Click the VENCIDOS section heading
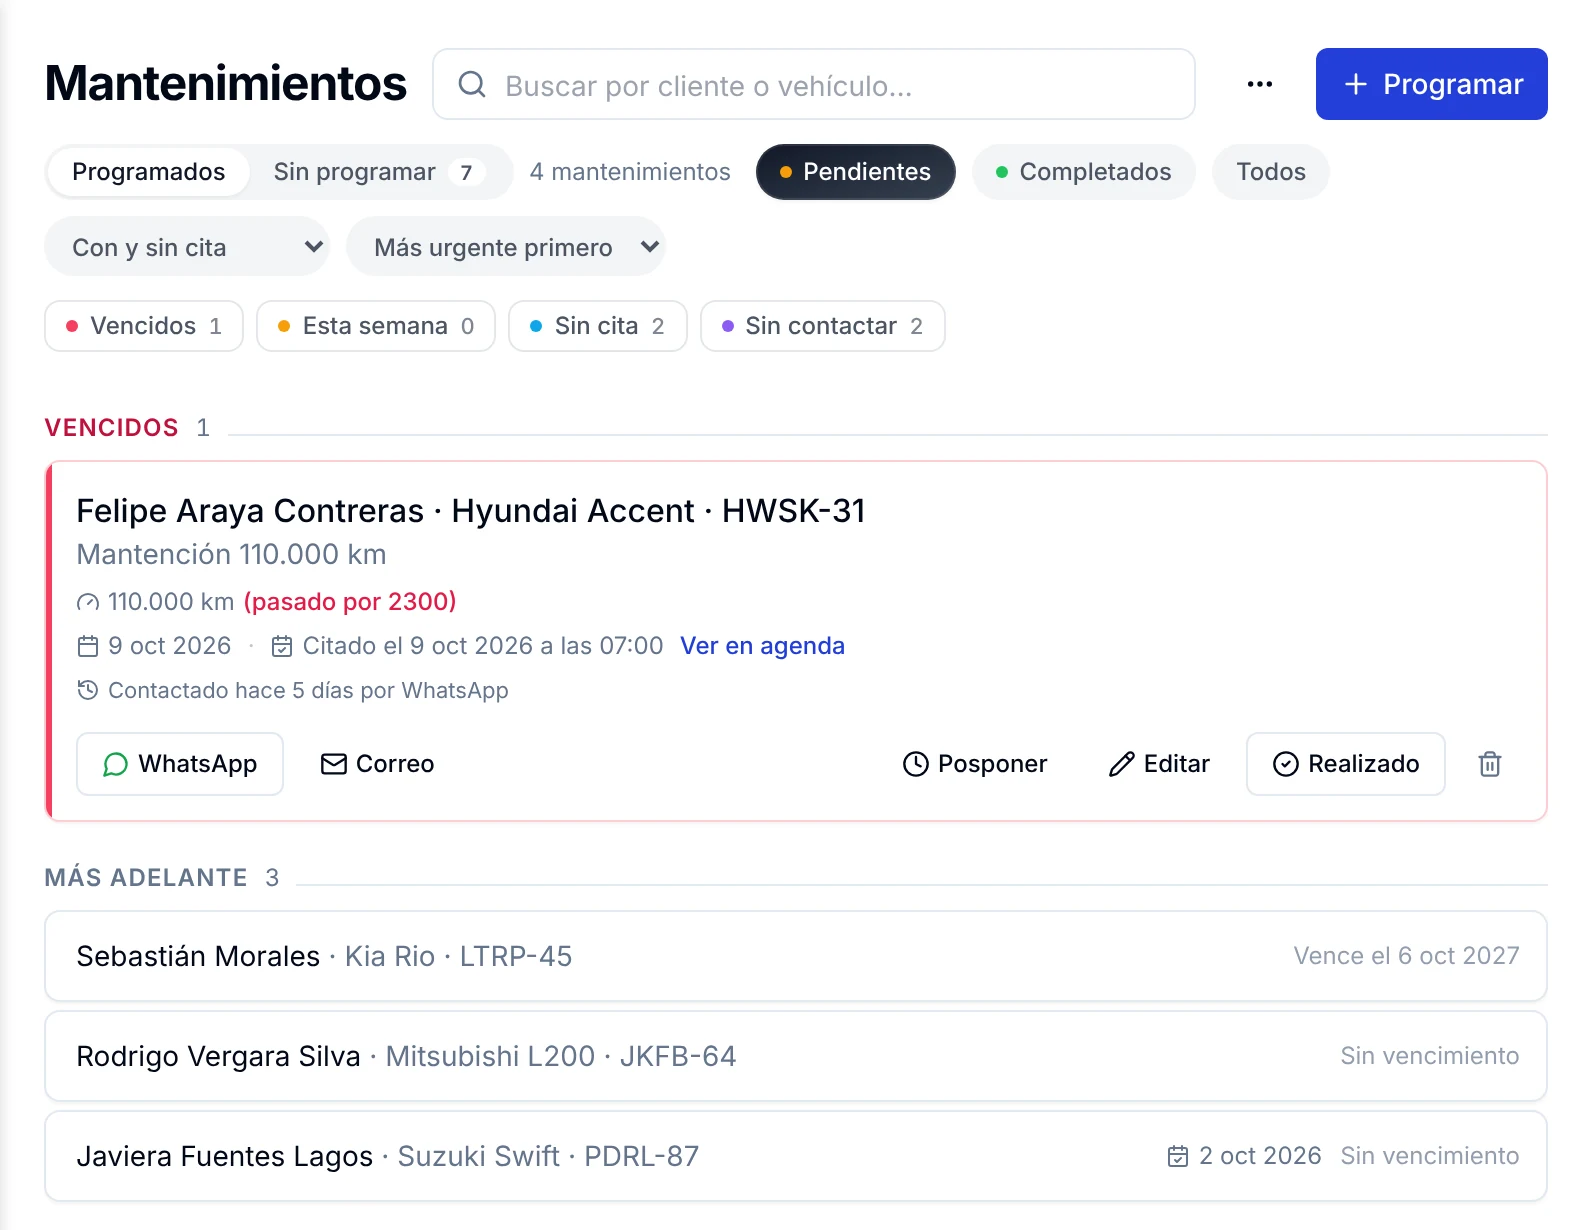This screenshot has width=1596, height=1230. coord(112,428)
